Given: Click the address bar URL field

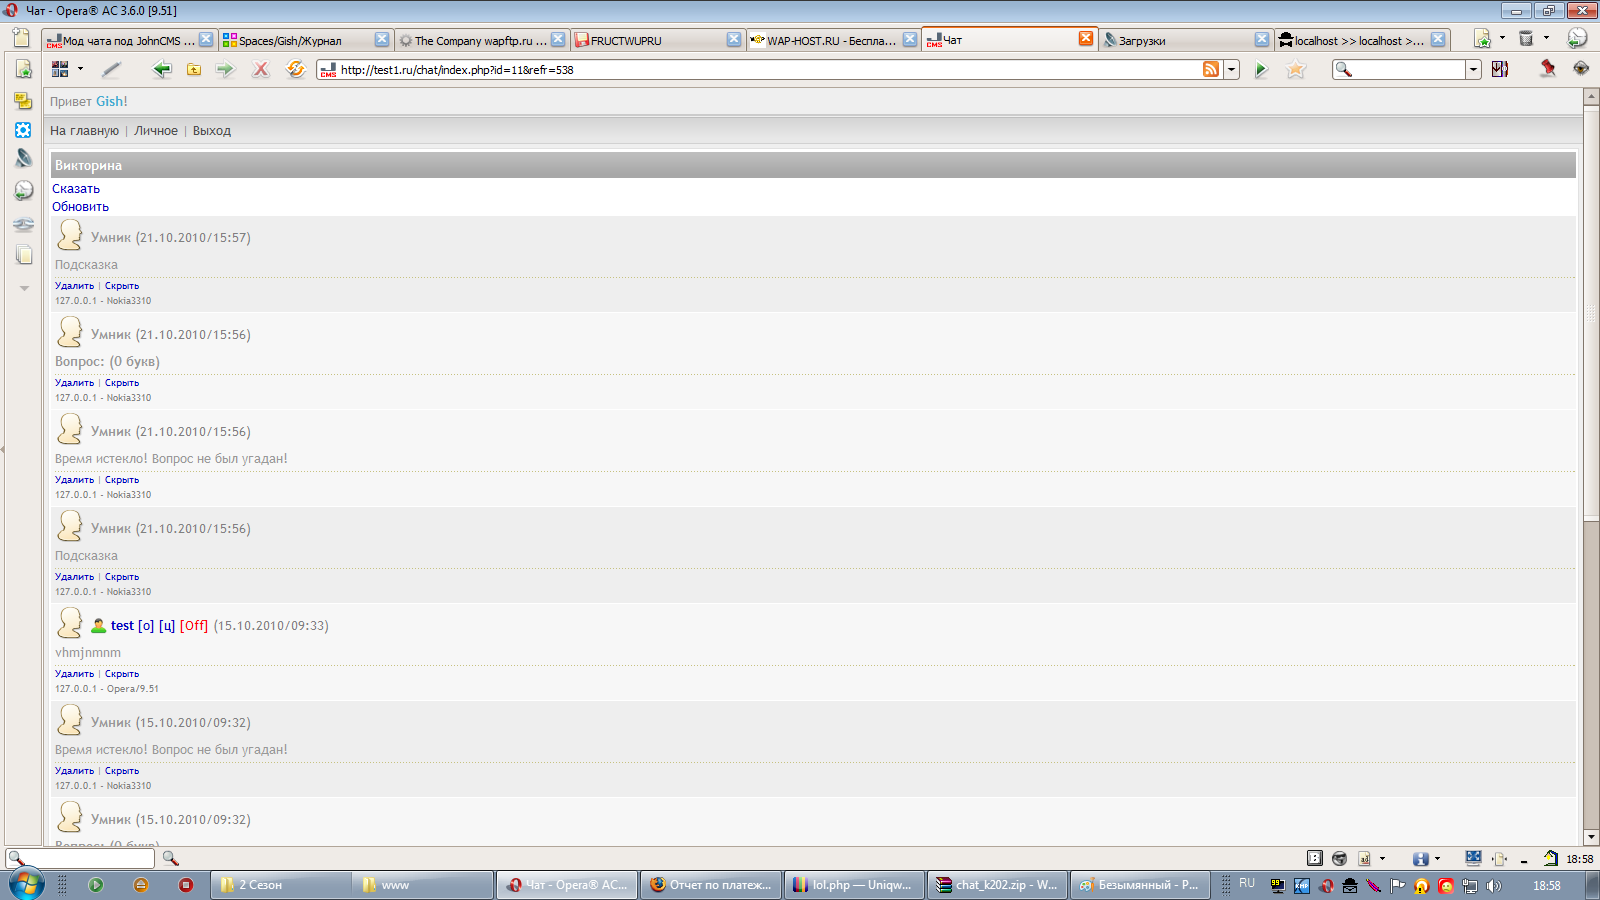Looking at the screenshot, I should pos(768,69).
